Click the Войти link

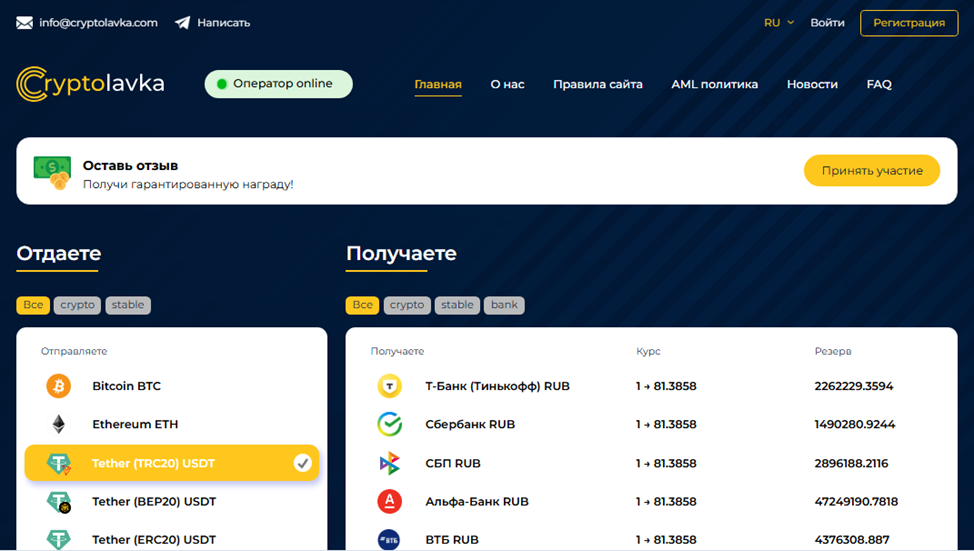click(827, 23)
